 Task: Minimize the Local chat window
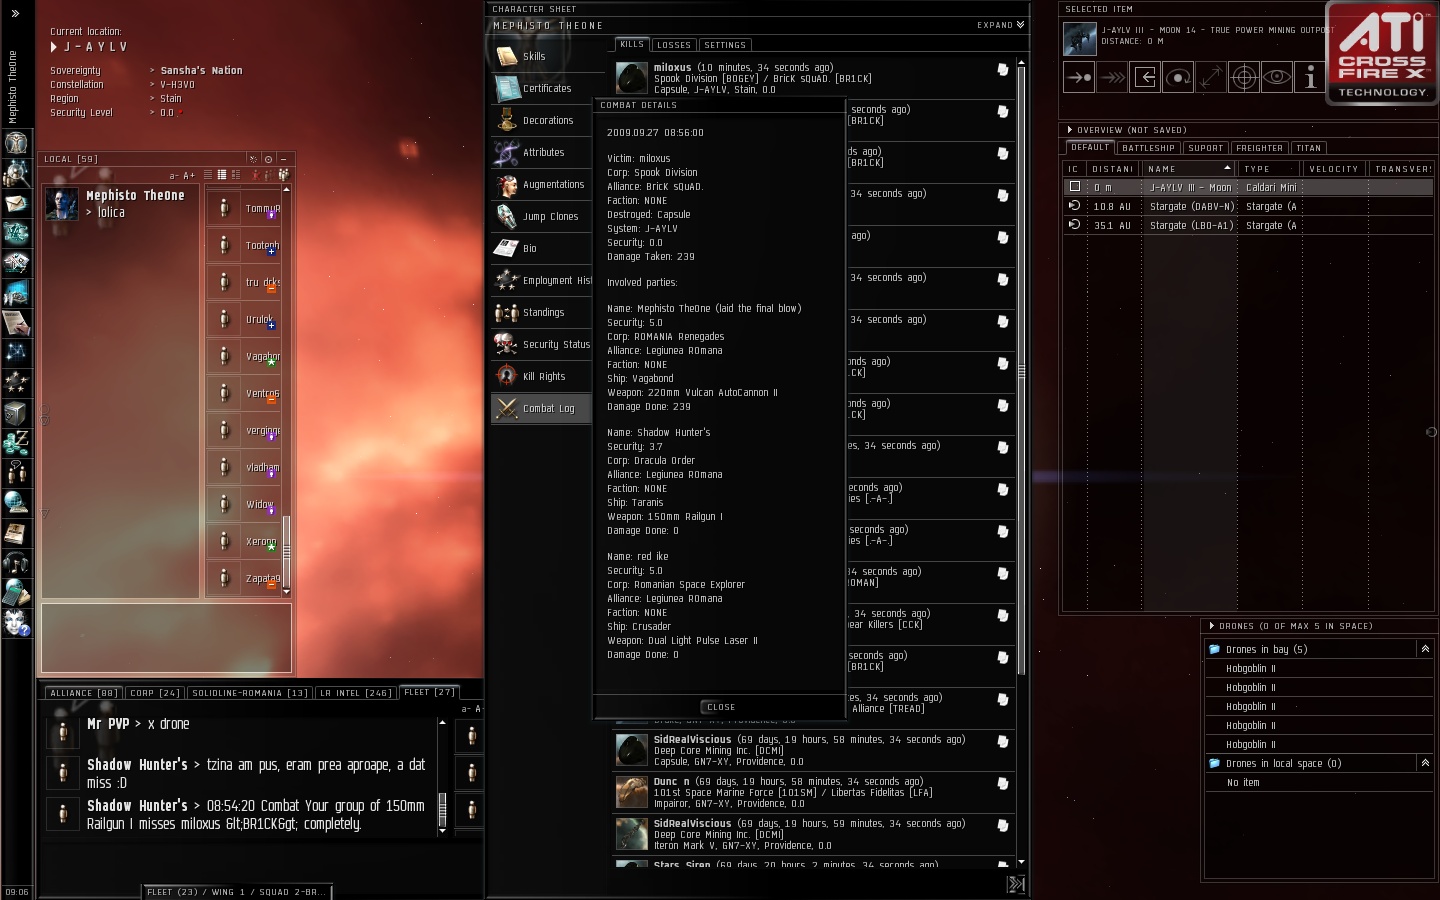click(284, 159)
